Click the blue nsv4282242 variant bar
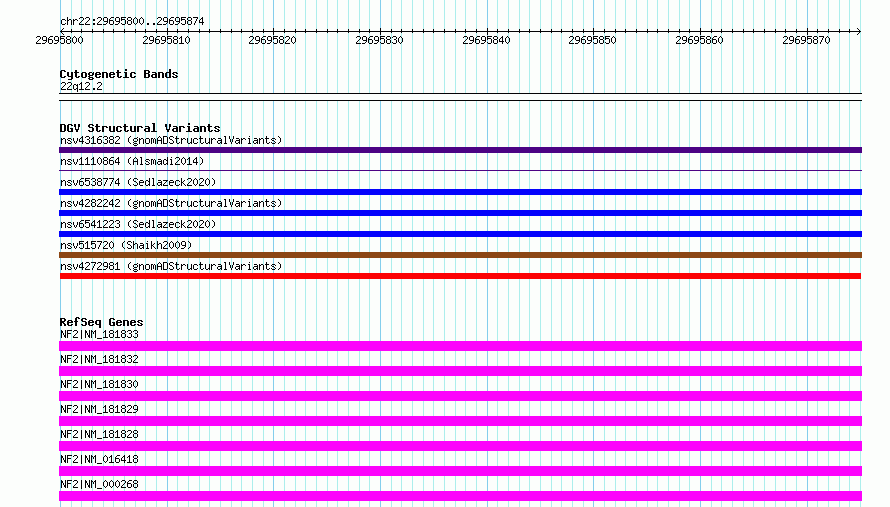This screenshot has height=507, width=890. (x=460, y=213)
